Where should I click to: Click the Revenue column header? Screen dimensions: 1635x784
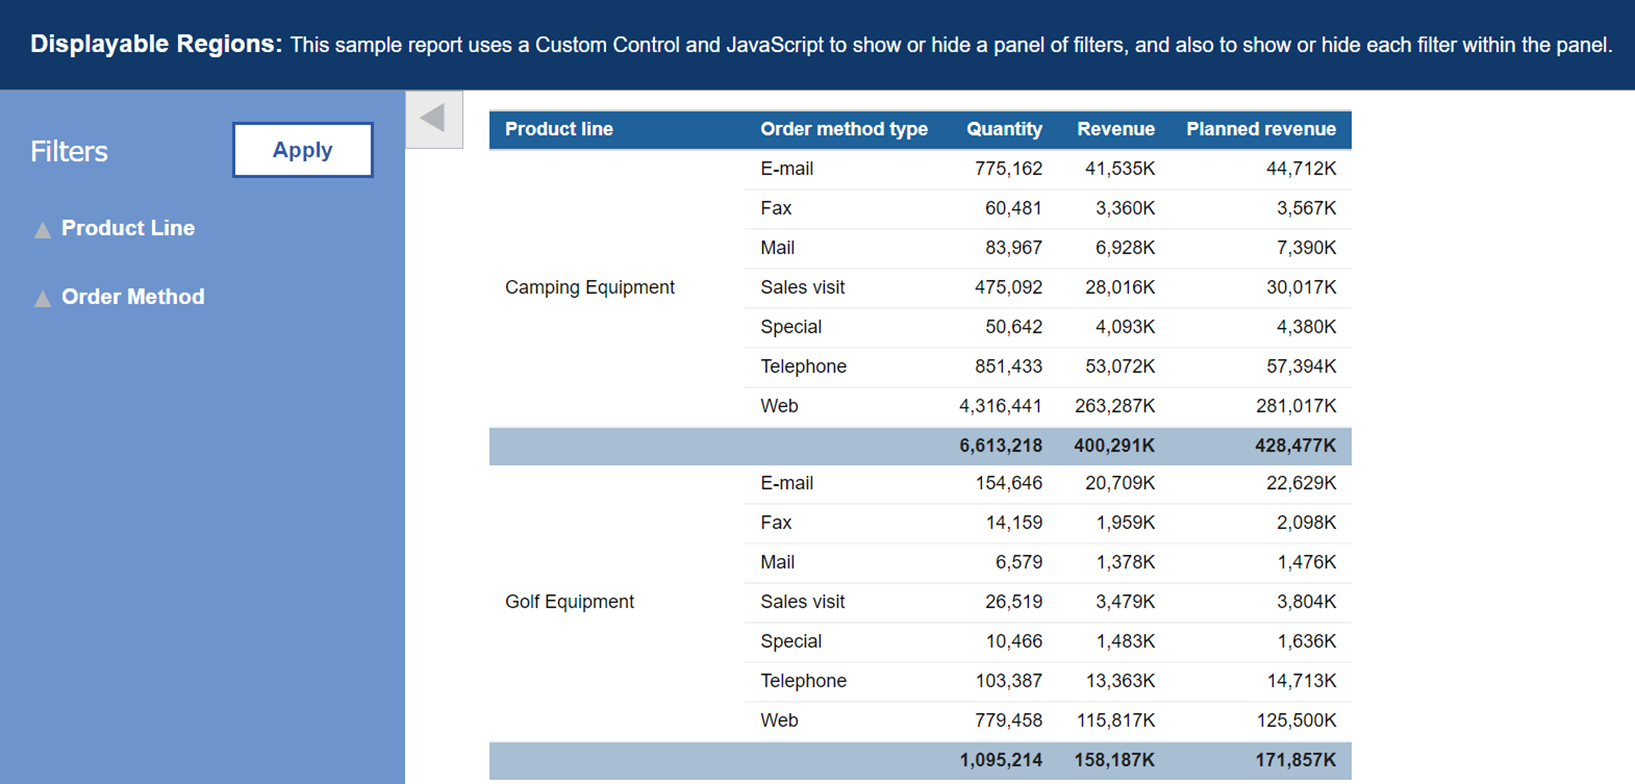[x=1116, y=129]
